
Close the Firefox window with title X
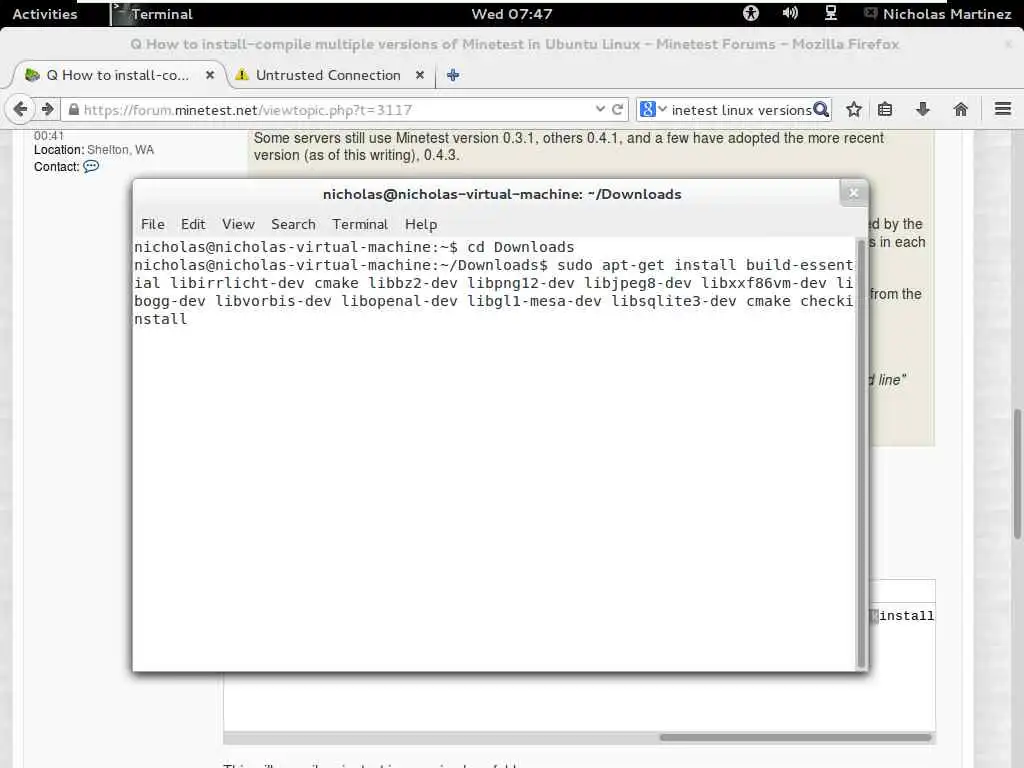tap(1009, 44)
